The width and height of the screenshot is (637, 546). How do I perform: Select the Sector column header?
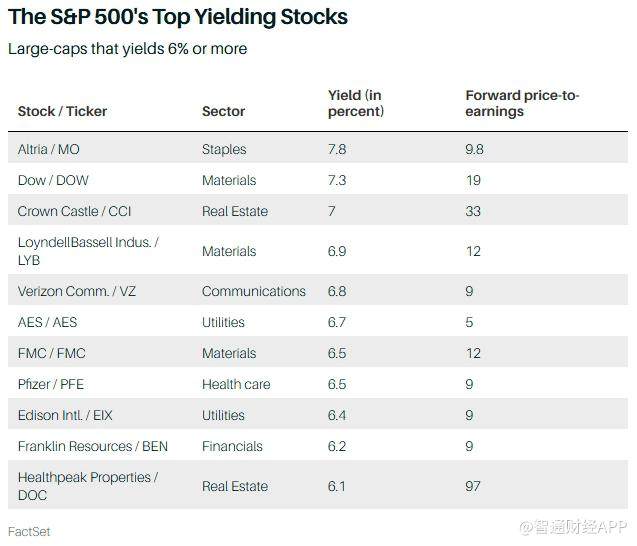click(x=223, y=111)
